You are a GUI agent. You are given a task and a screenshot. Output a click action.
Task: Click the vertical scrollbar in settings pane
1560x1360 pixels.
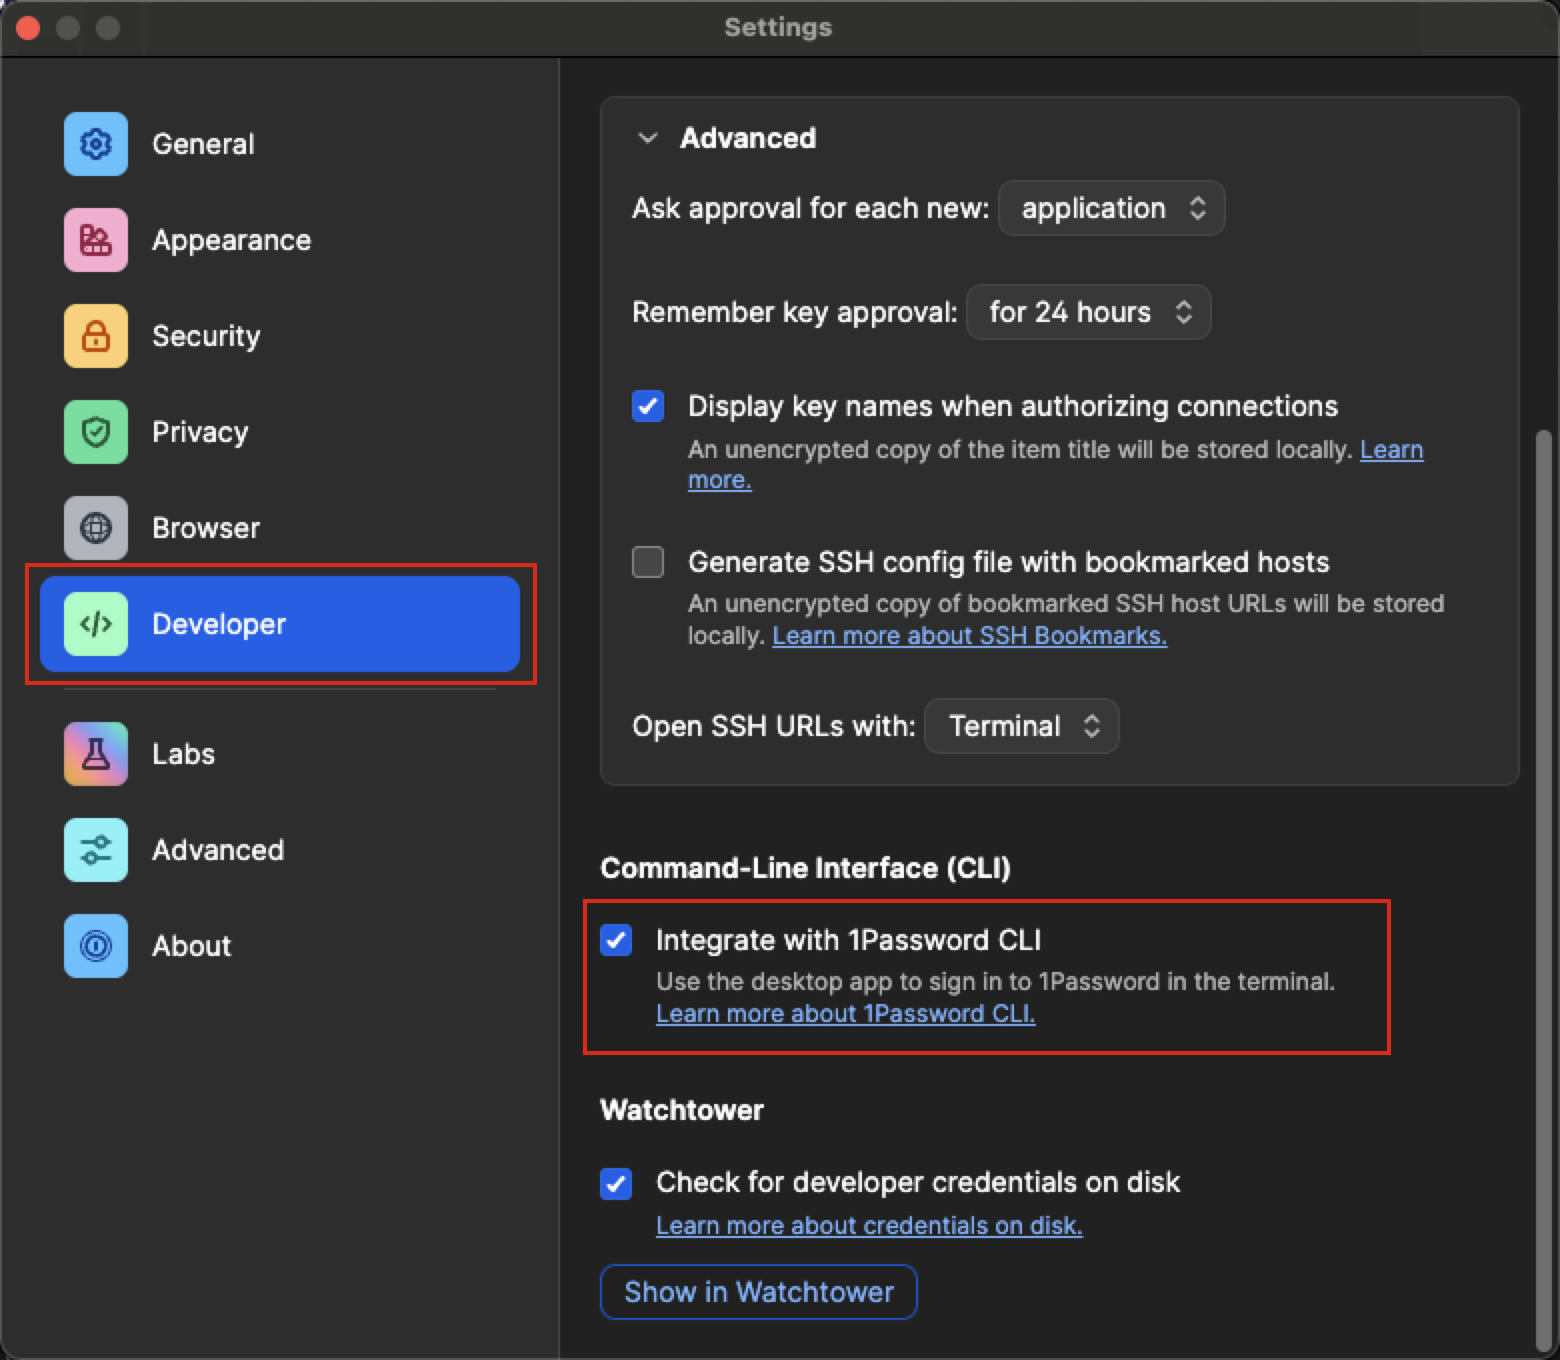[1543, 890]
